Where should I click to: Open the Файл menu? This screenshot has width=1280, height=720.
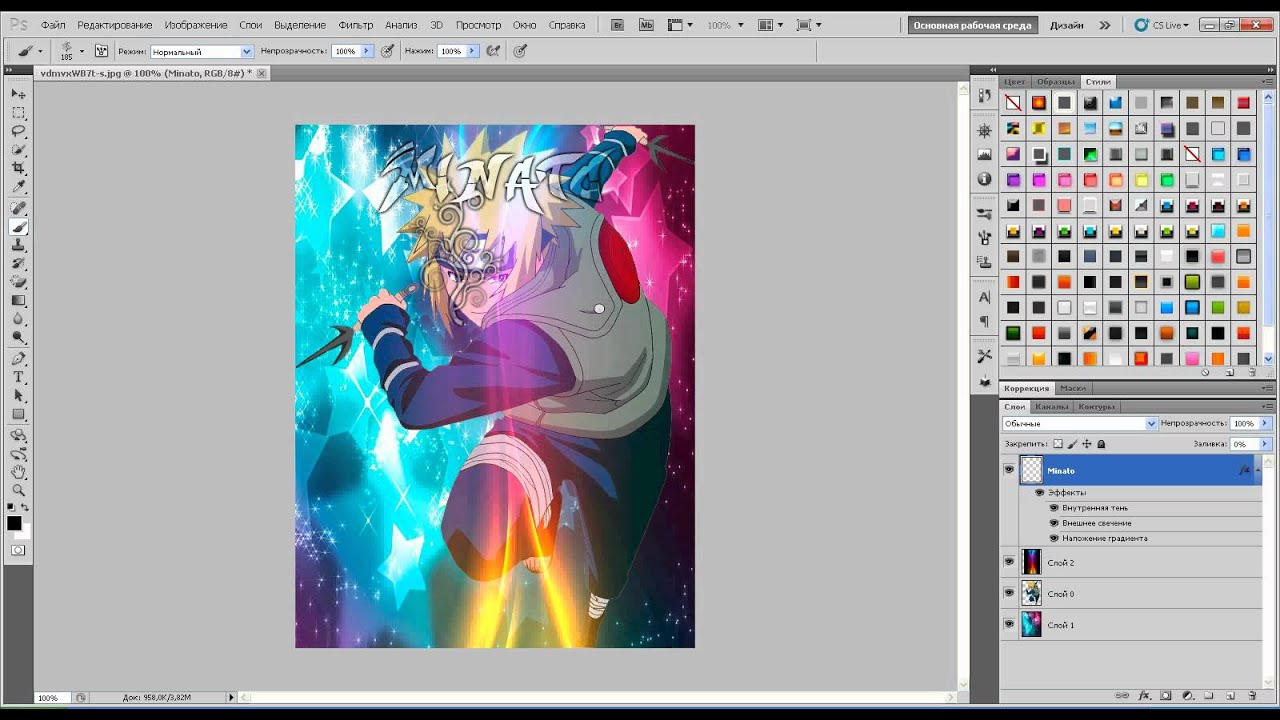click(x=53, y=25)
